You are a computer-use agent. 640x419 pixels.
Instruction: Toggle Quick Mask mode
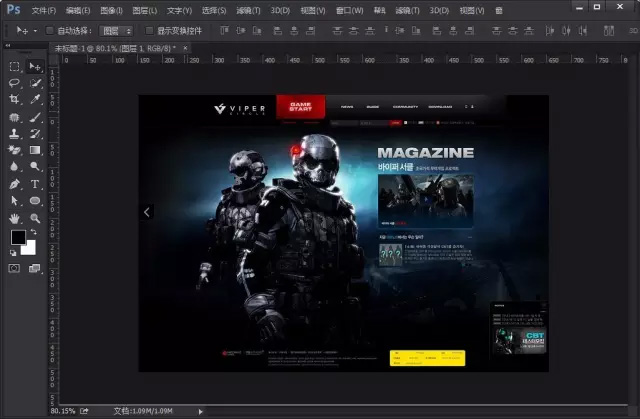14,268
